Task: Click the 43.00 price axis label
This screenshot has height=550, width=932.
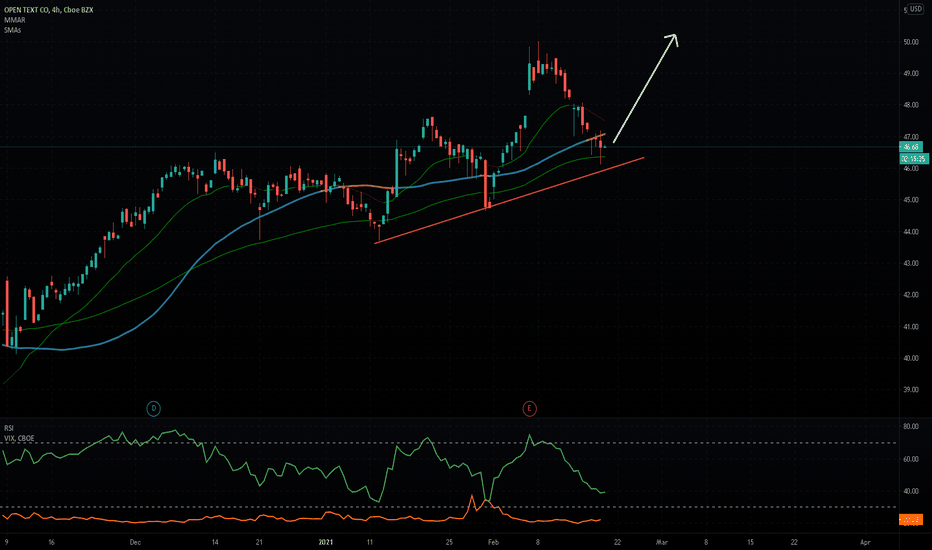Action: (x=911, y=263)
